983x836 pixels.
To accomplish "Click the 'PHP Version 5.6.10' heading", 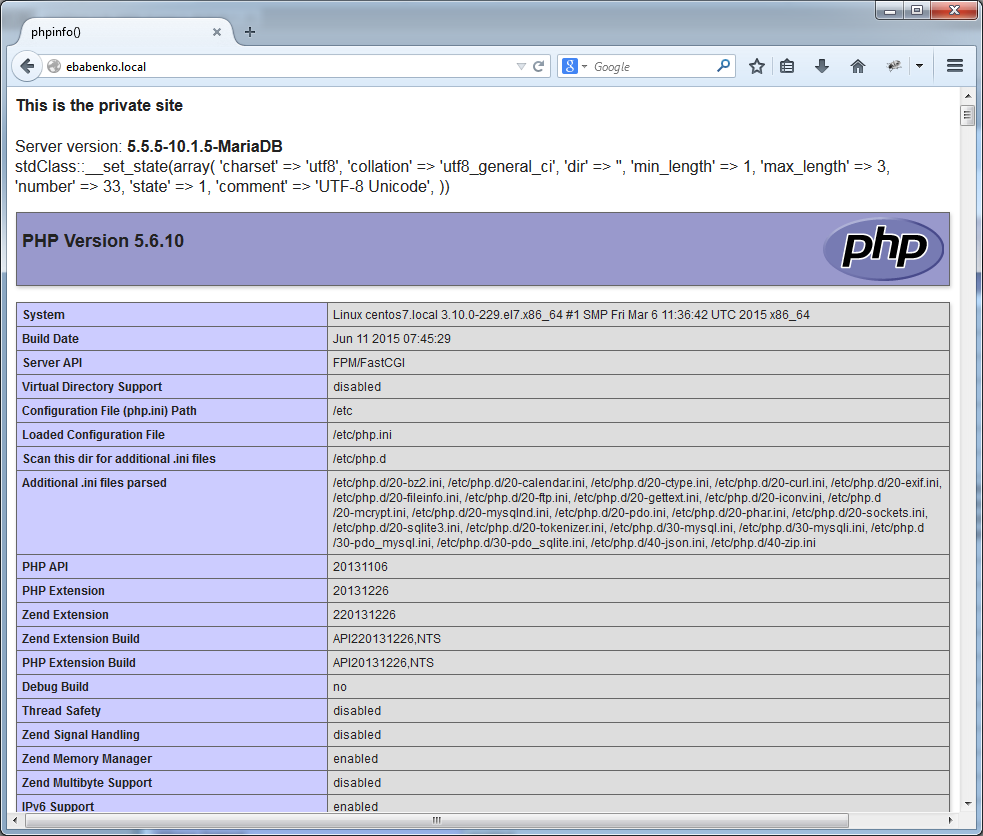I will 103,241.
